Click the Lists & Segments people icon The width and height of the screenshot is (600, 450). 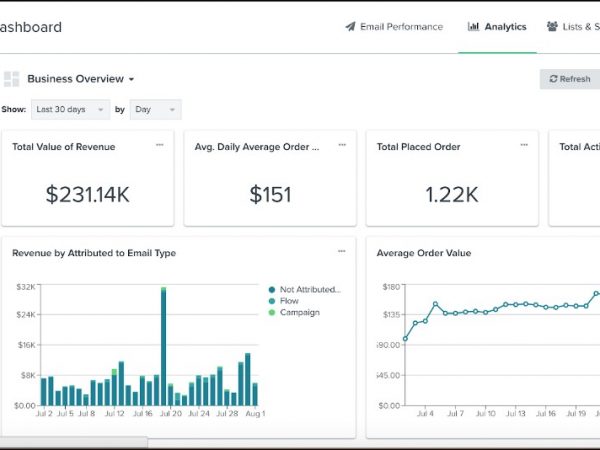(x=553, y=27)
